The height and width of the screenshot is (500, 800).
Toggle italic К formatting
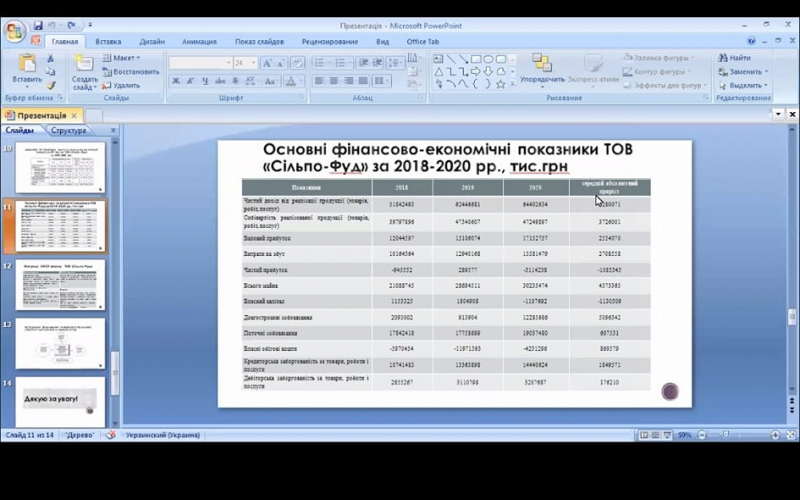pyautogui.click(x=190, y=81)
